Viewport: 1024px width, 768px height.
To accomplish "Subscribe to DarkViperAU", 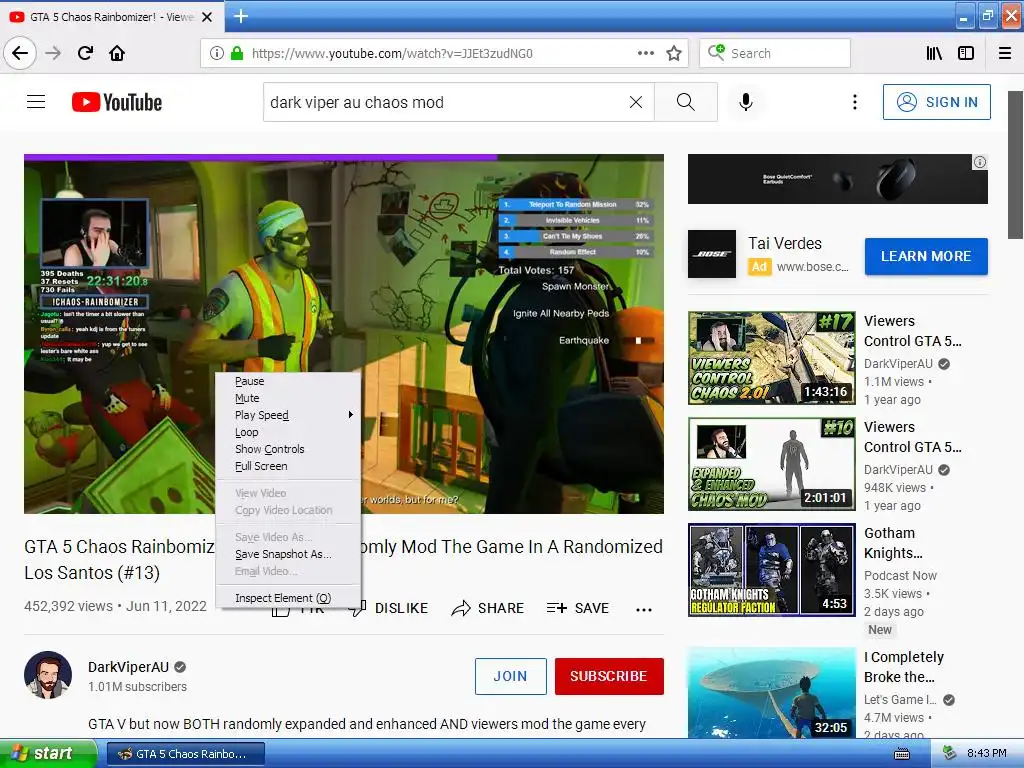I will [x=609, y=677].
